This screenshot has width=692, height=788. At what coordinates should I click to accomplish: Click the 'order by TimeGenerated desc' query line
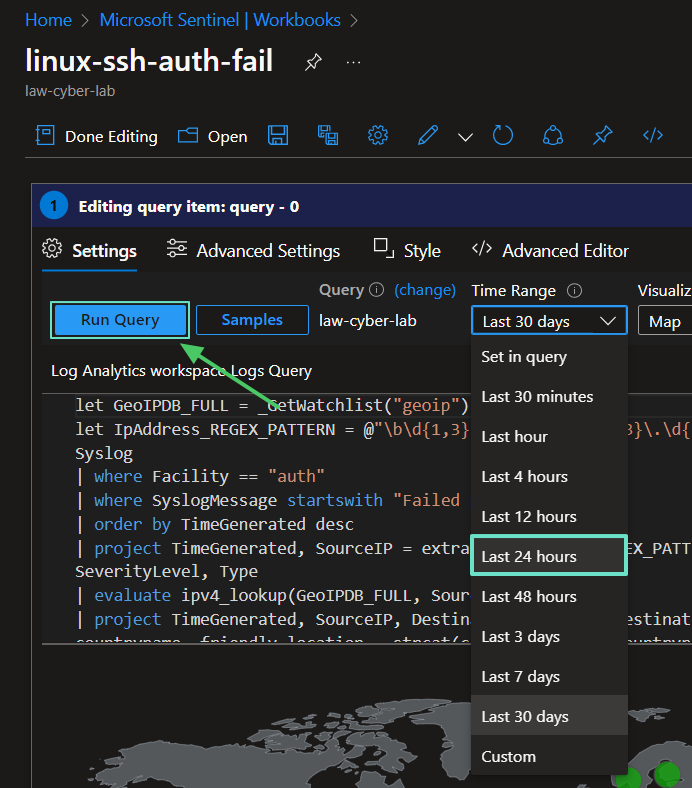(x=215, y=524)
